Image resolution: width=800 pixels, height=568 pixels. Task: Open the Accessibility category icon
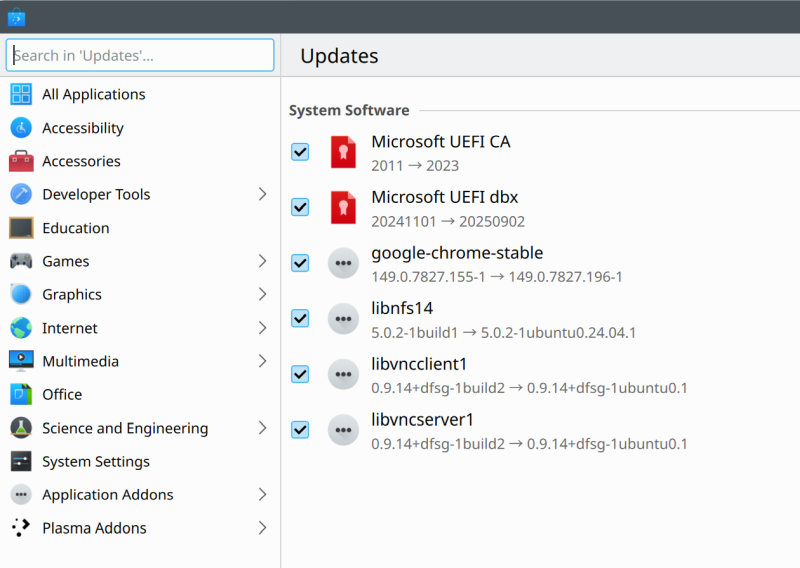click(x=21, y=128)
